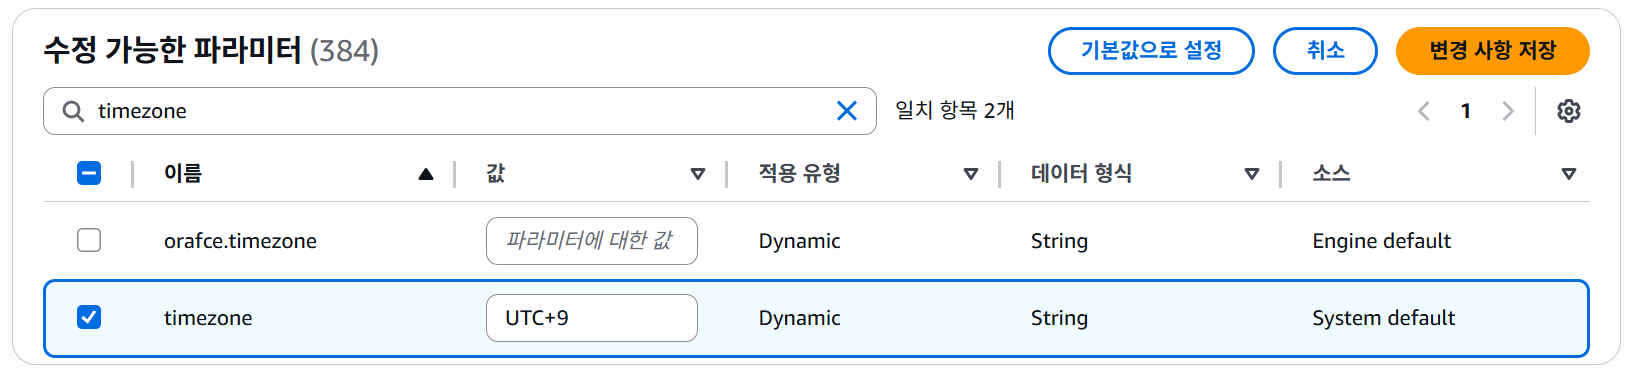Viewport: 1633px width, 385px height.
Task: Uncheck the timezone row checkbox
Action: point(89,317)
